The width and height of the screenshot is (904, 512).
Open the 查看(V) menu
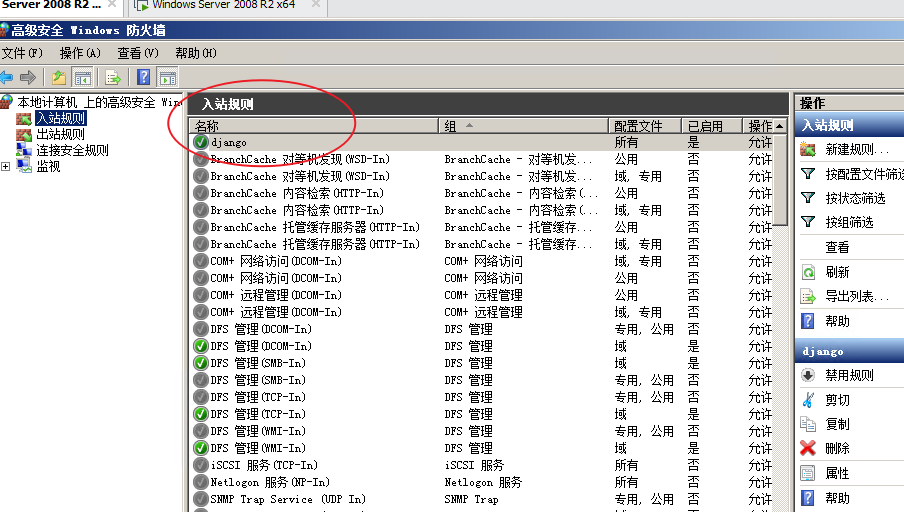point(137,53)
